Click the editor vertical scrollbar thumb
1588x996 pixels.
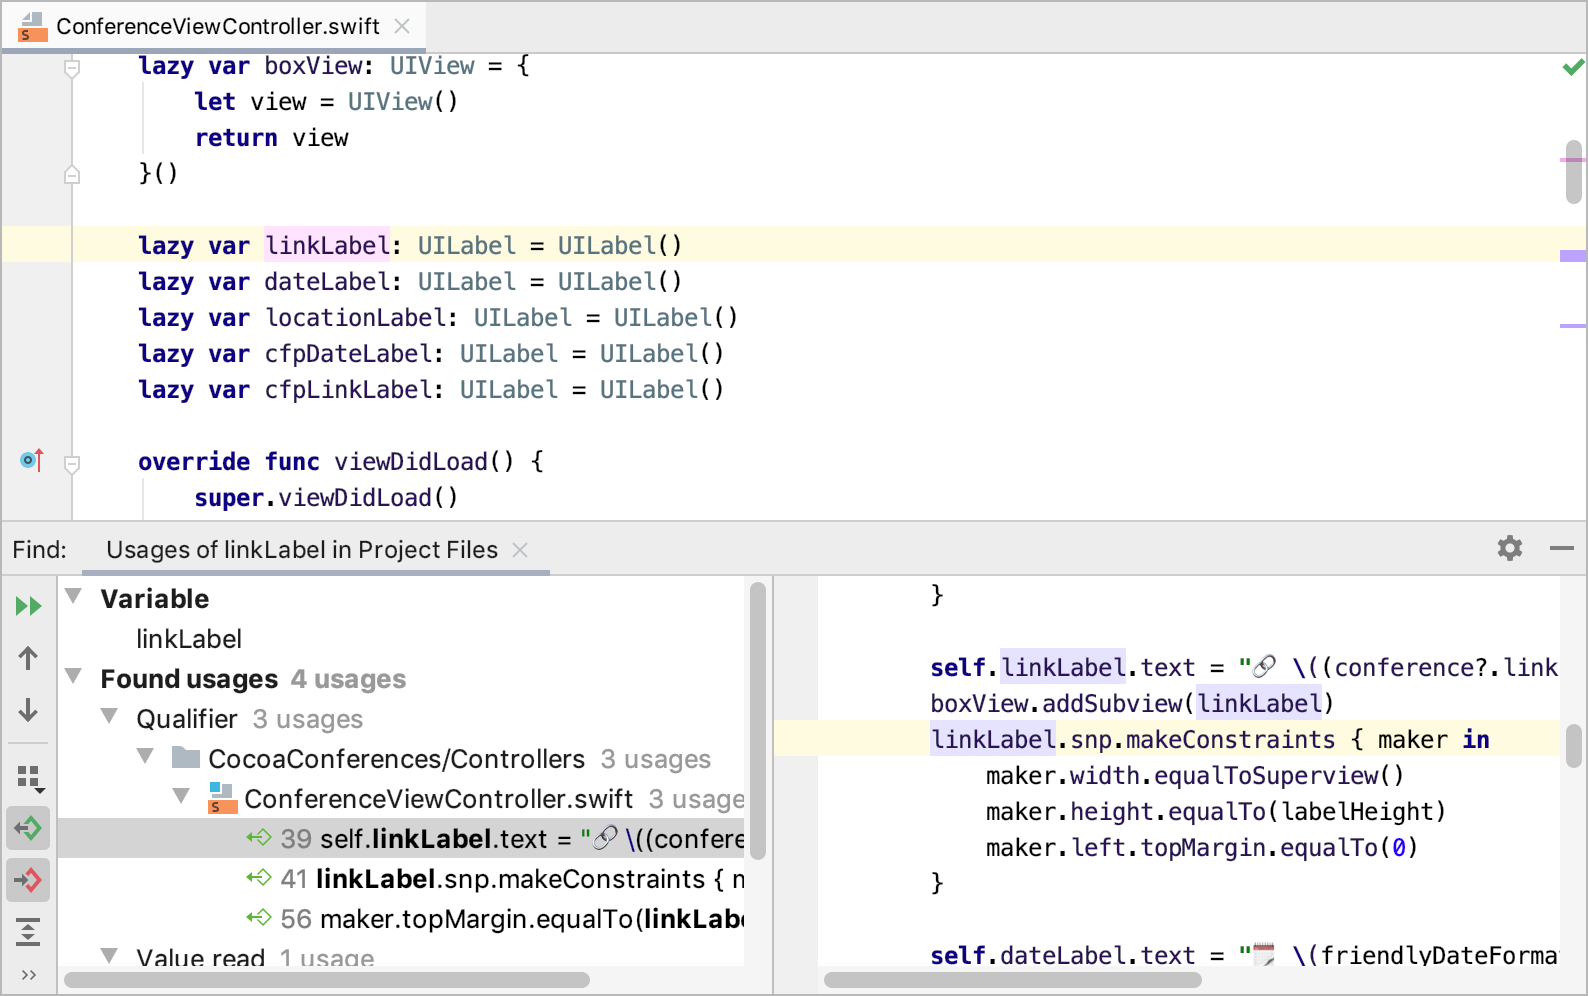pos(1574,172)
